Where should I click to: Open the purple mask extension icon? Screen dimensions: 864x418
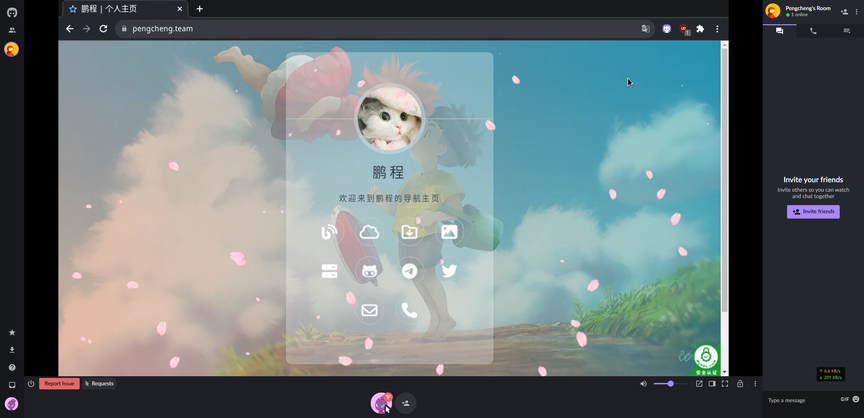pos(667,29)
